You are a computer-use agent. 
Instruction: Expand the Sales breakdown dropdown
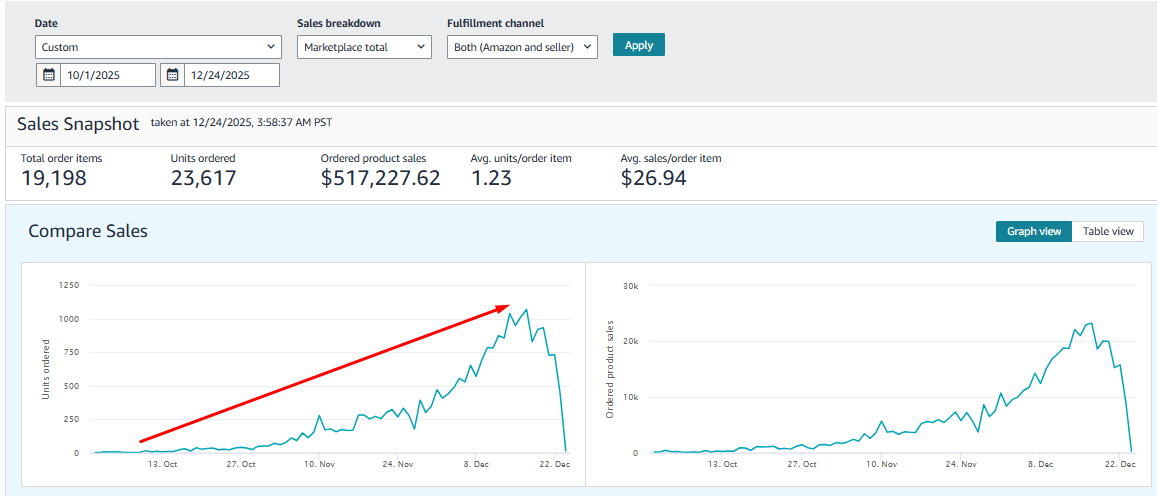click(x=364, y=46)
